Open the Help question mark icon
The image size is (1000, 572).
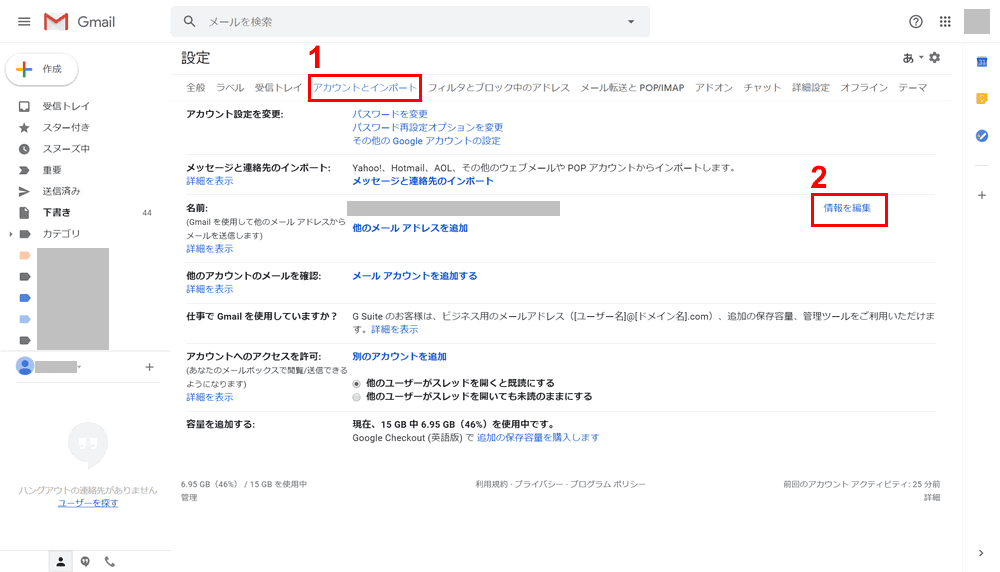pos(916,22)
